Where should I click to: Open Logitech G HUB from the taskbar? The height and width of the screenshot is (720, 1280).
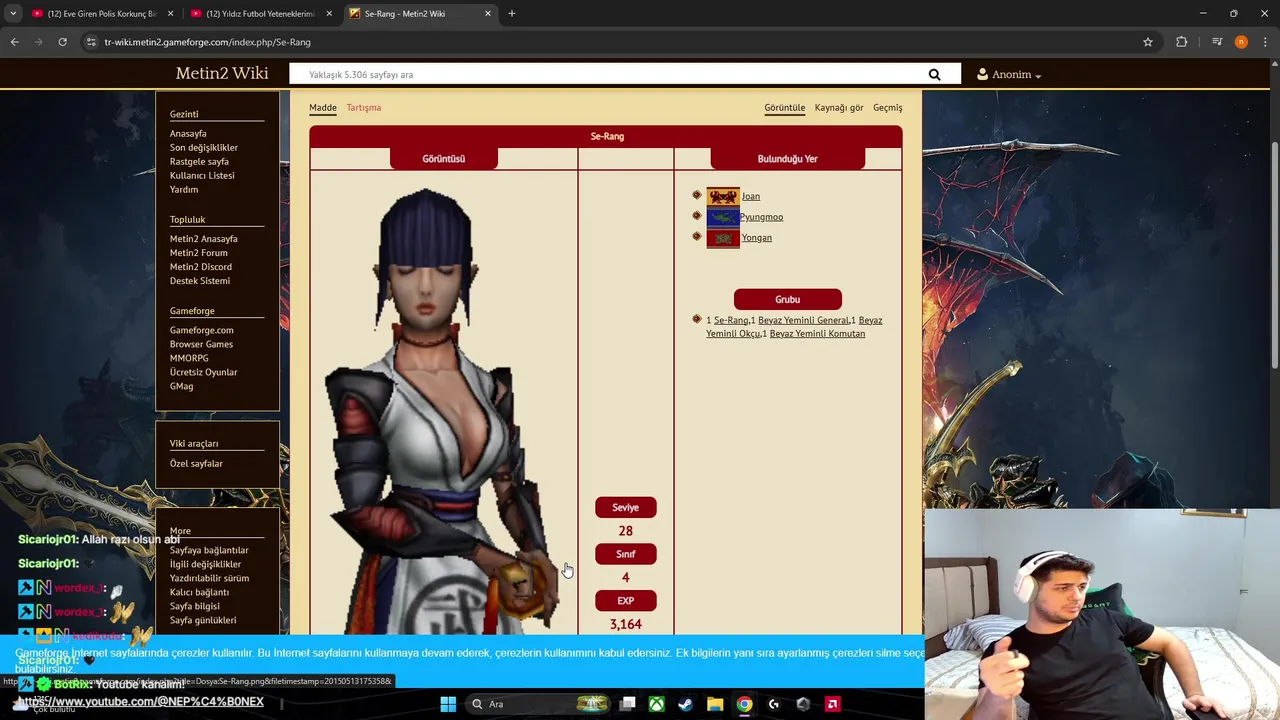(x=773, y=704)
